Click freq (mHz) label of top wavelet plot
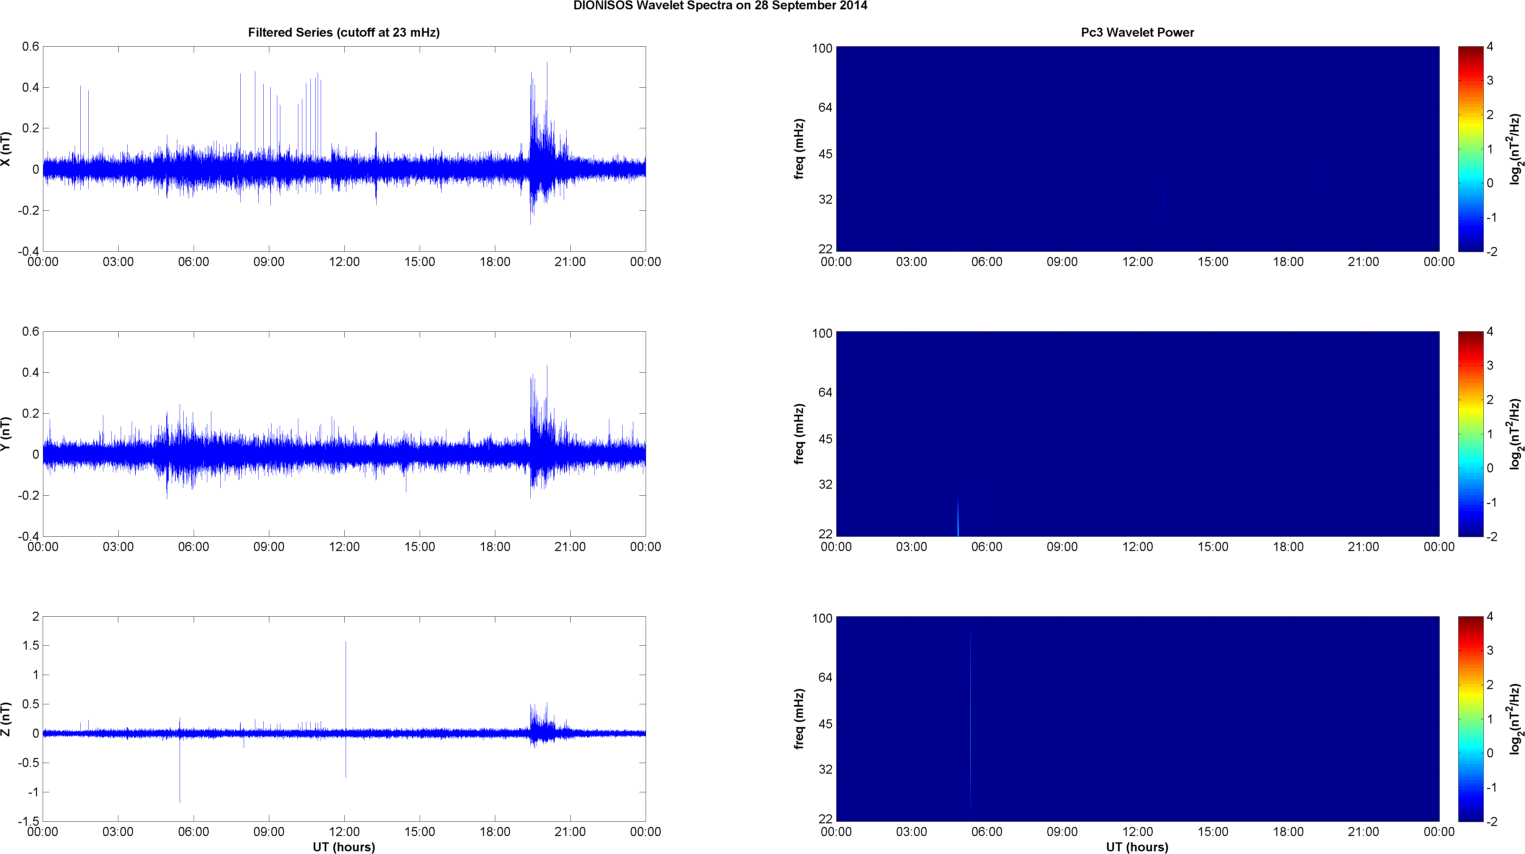1525x854 pixels. pos(800,149)
